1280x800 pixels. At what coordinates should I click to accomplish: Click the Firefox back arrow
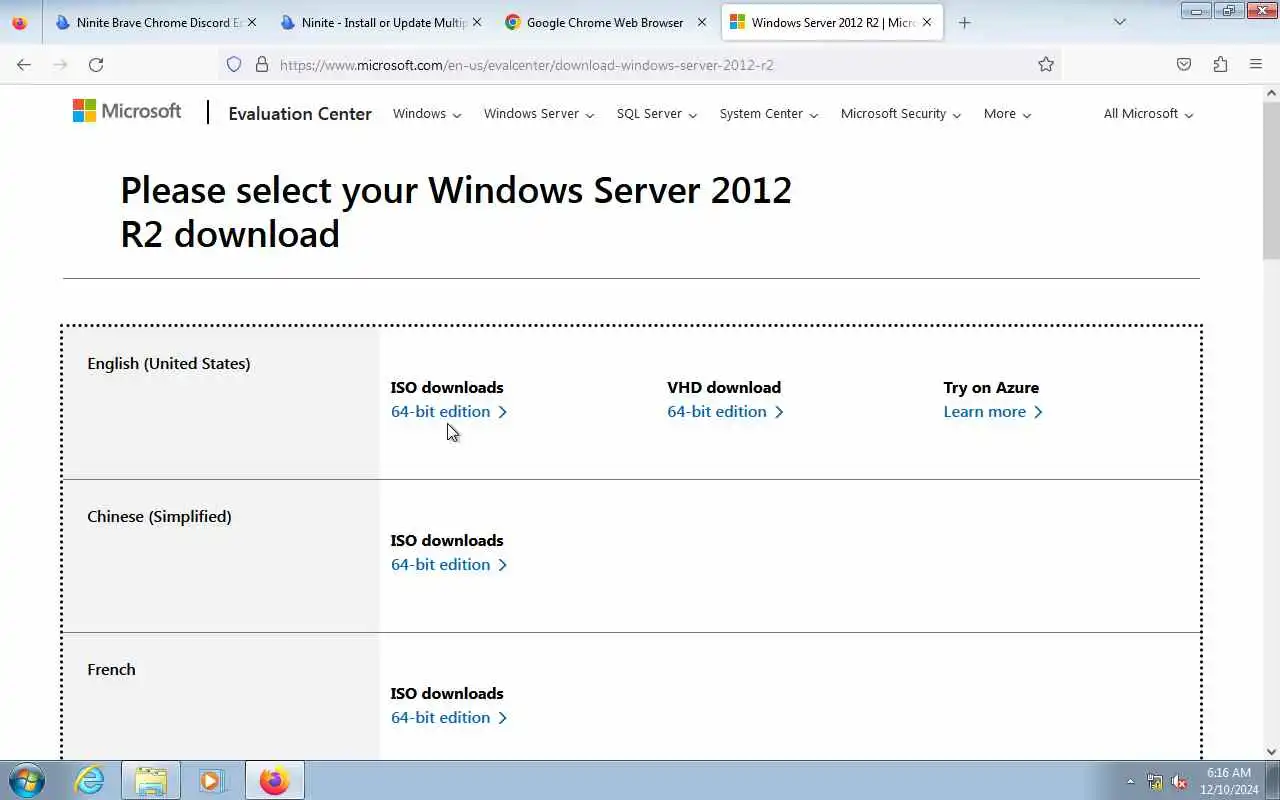[24, 64]
